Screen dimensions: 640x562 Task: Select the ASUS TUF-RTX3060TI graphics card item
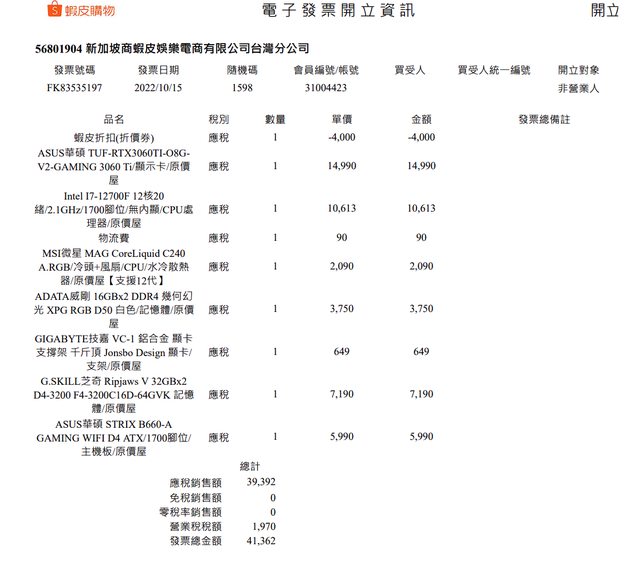coord(114,166)
